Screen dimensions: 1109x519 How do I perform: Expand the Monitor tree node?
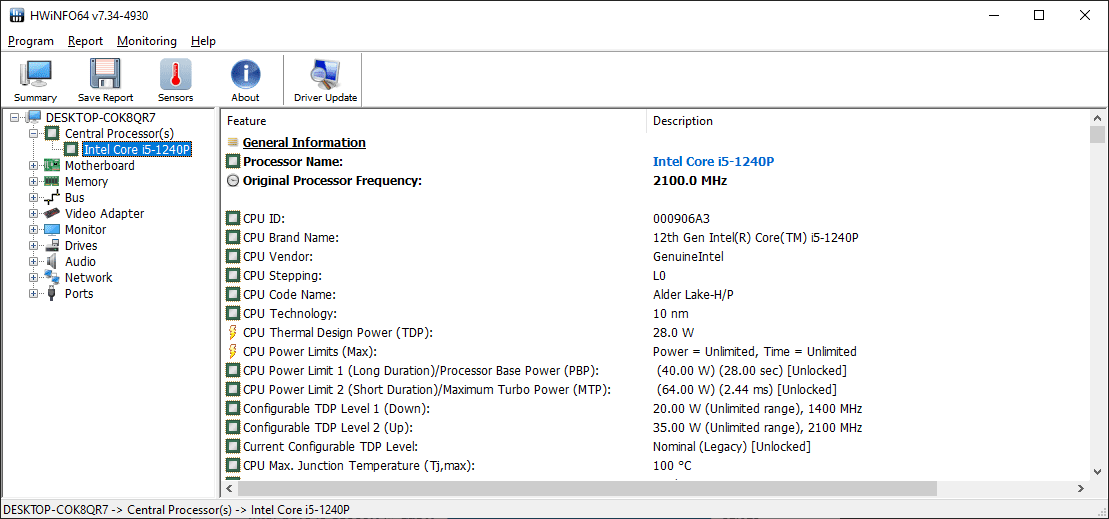click(x=33, y=229)
